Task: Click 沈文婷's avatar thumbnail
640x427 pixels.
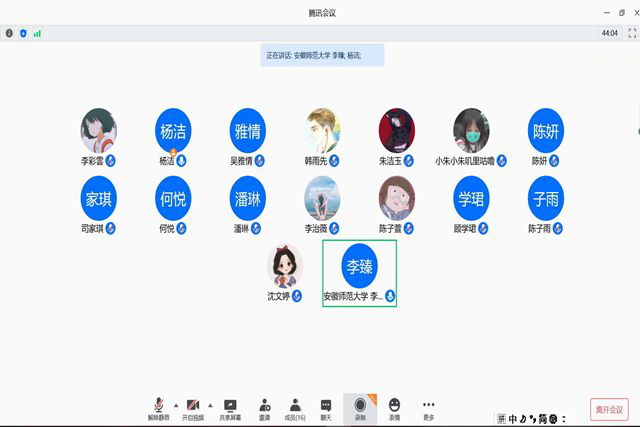Action: click(285, 266)
